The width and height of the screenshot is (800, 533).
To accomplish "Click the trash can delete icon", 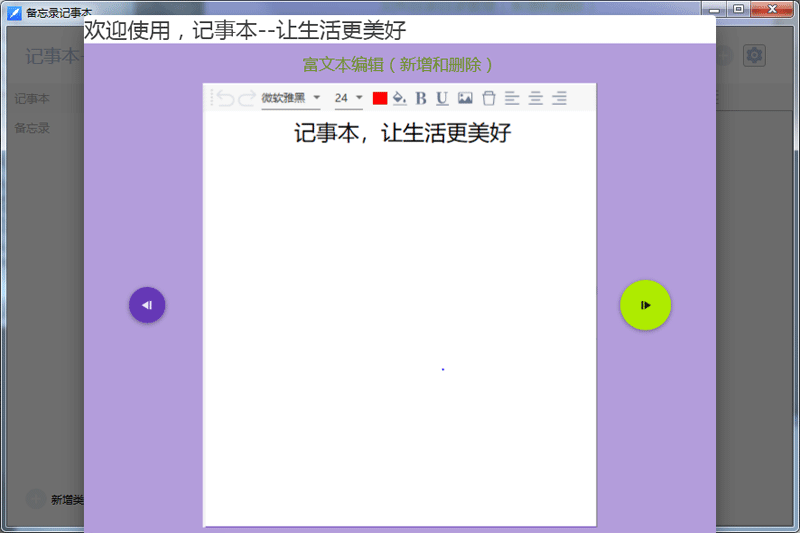I will click(x=489, y=98).
